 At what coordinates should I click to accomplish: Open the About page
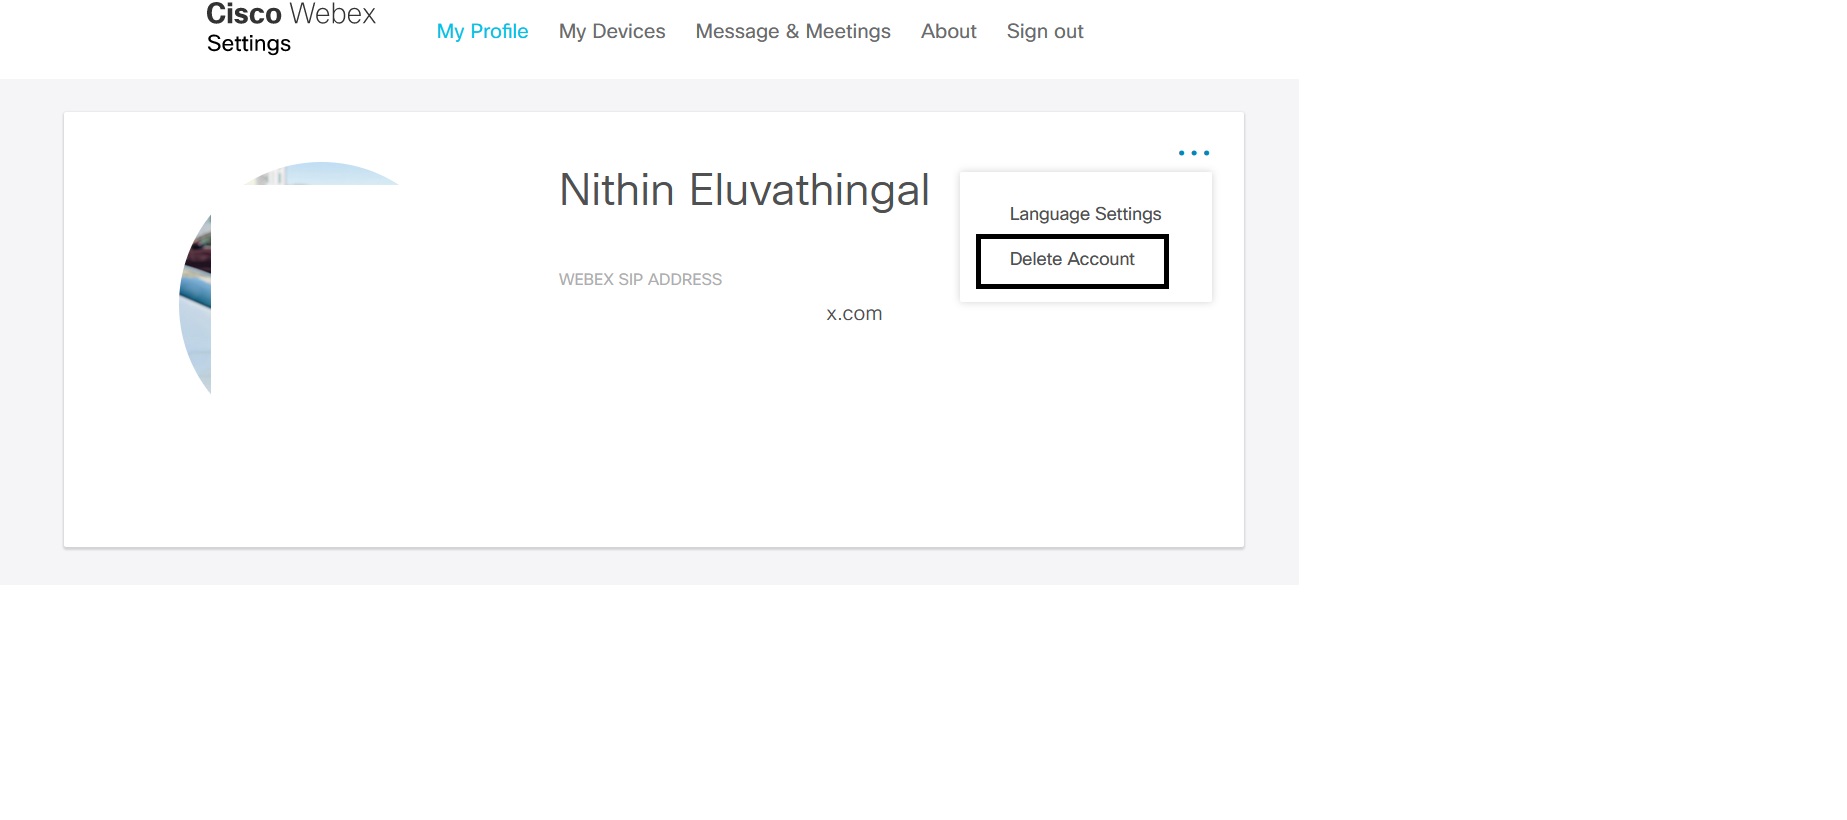948,32
